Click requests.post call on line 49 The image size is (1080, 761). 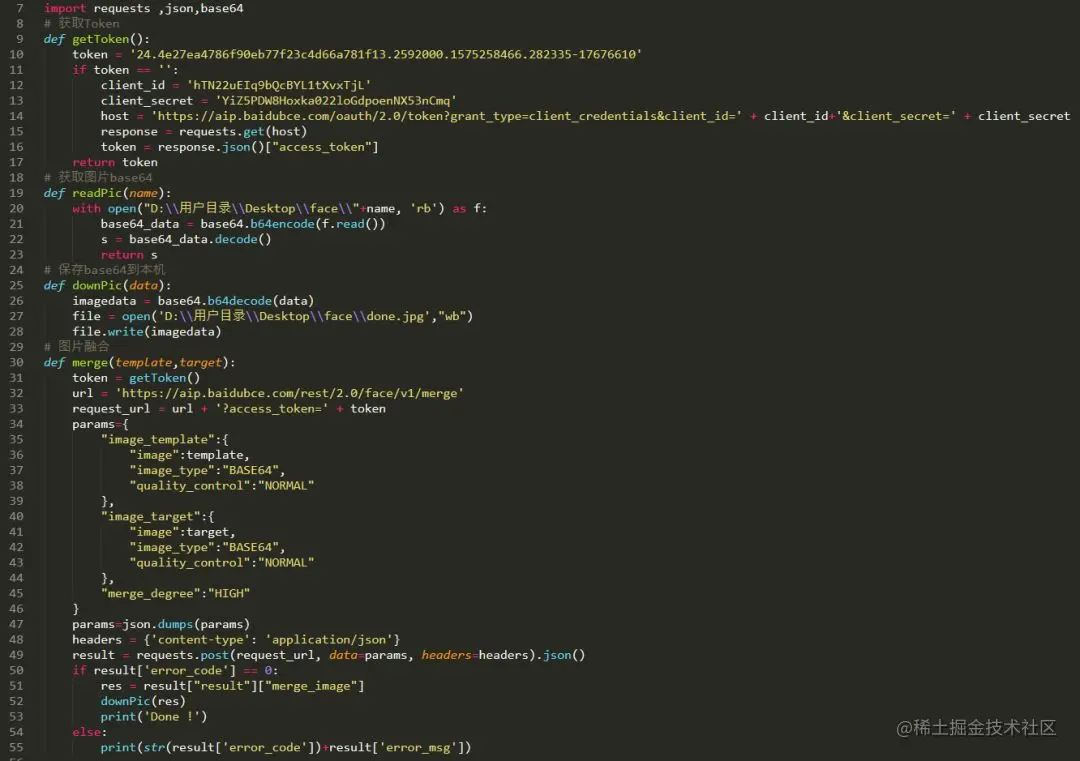point(360,655)
